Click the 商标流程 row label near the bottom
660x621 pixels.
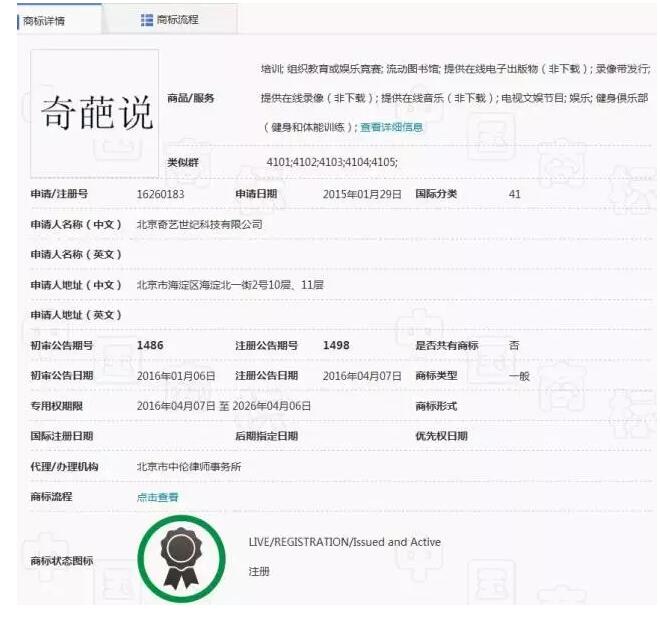[x=51, y=497]
